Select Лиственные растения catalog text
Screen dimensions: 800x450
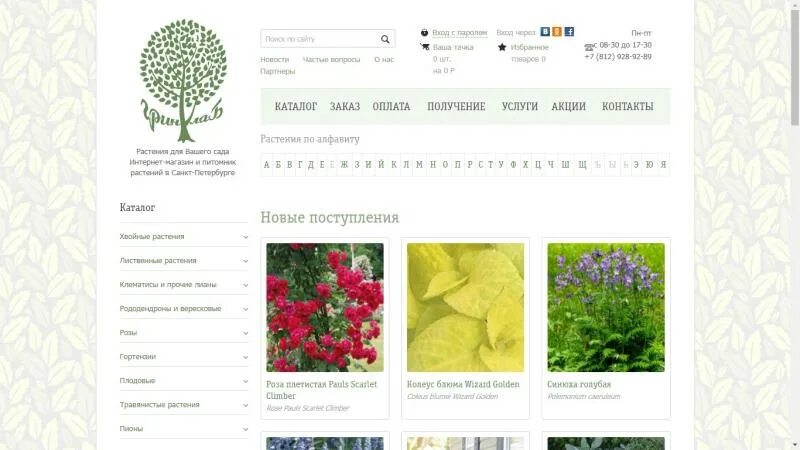click(158, 261)
